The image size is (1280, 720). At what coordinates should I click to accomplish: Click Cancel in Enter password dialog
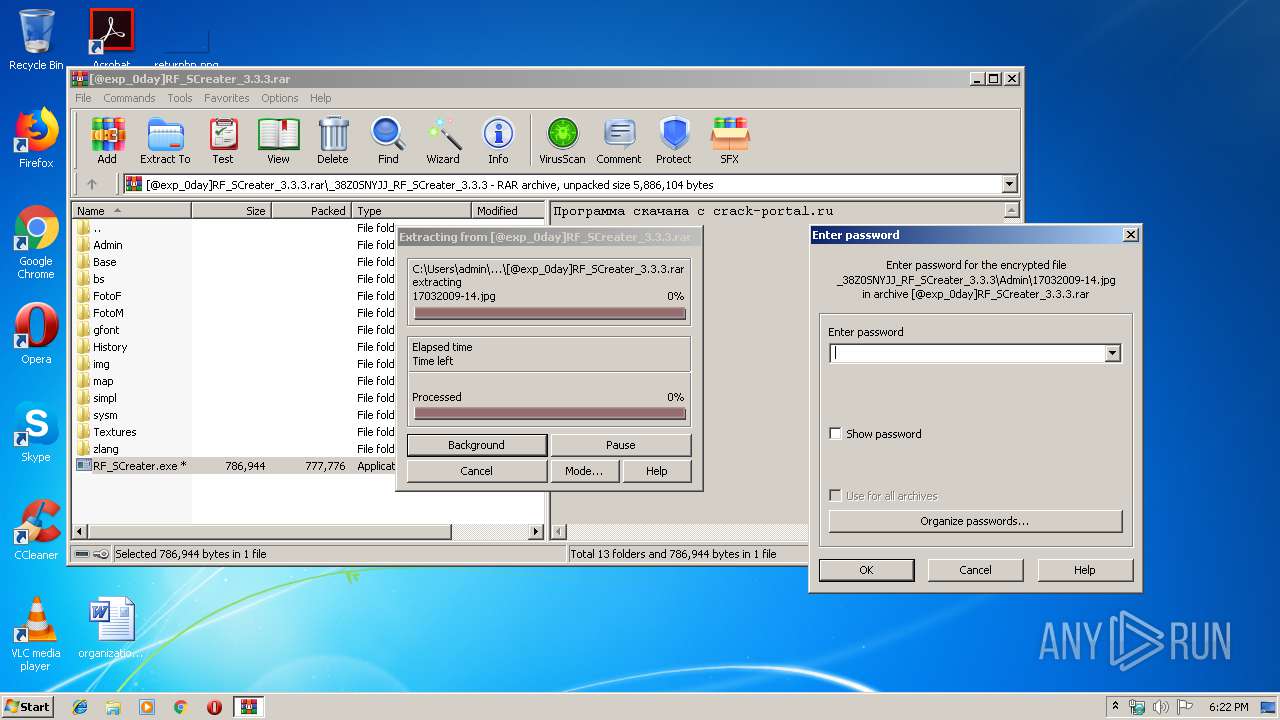pyautogui.click(x=975, y=570)
